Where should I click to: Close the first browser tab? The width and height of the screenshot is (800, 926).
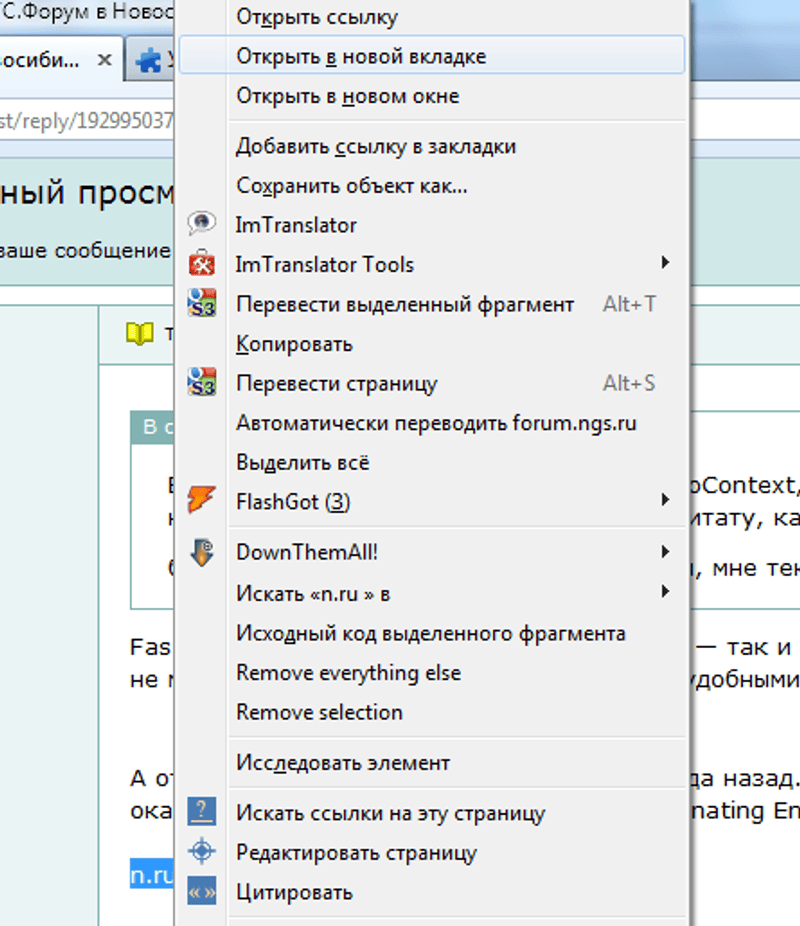point(104,60)
